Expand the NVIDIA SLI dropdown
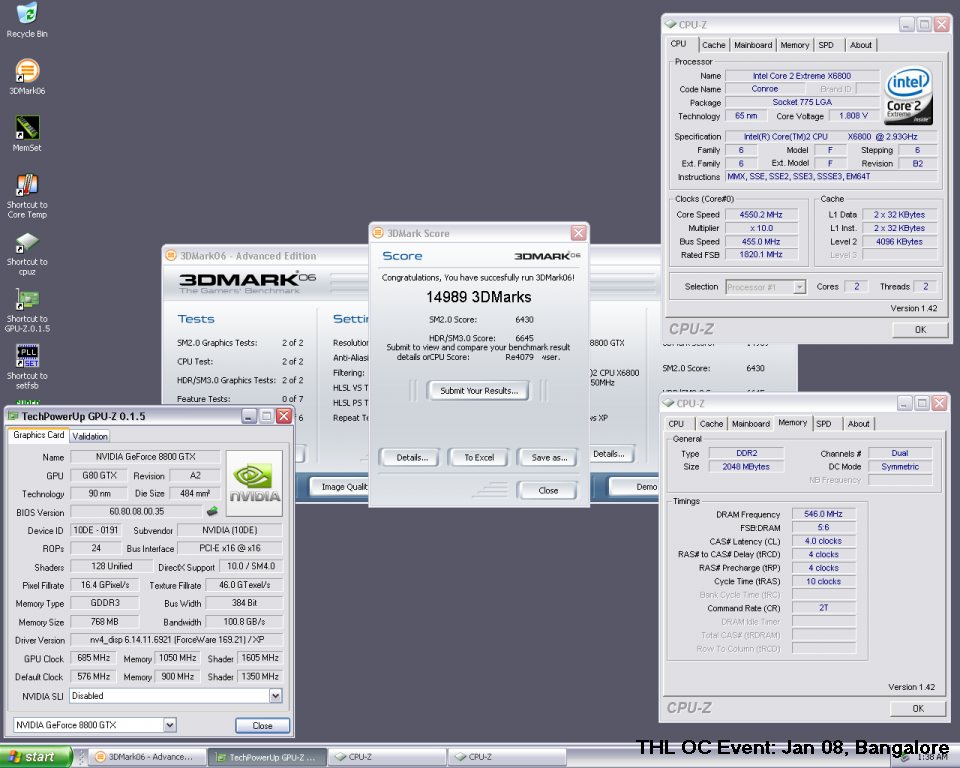Screen dimensions: 960x768 click(275, 696)
